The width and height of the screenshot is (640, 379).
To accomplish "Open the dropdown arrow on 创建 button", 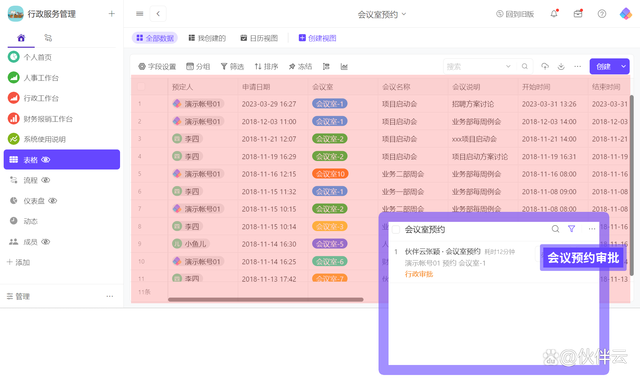I will pos(624,66).
